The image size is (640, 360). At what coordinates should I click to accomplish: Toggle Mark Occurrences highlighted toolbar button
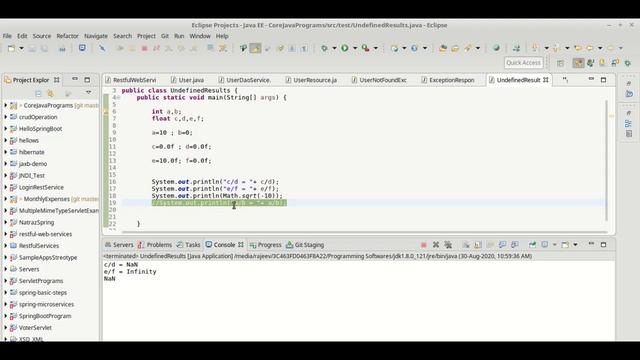(256, 48)
